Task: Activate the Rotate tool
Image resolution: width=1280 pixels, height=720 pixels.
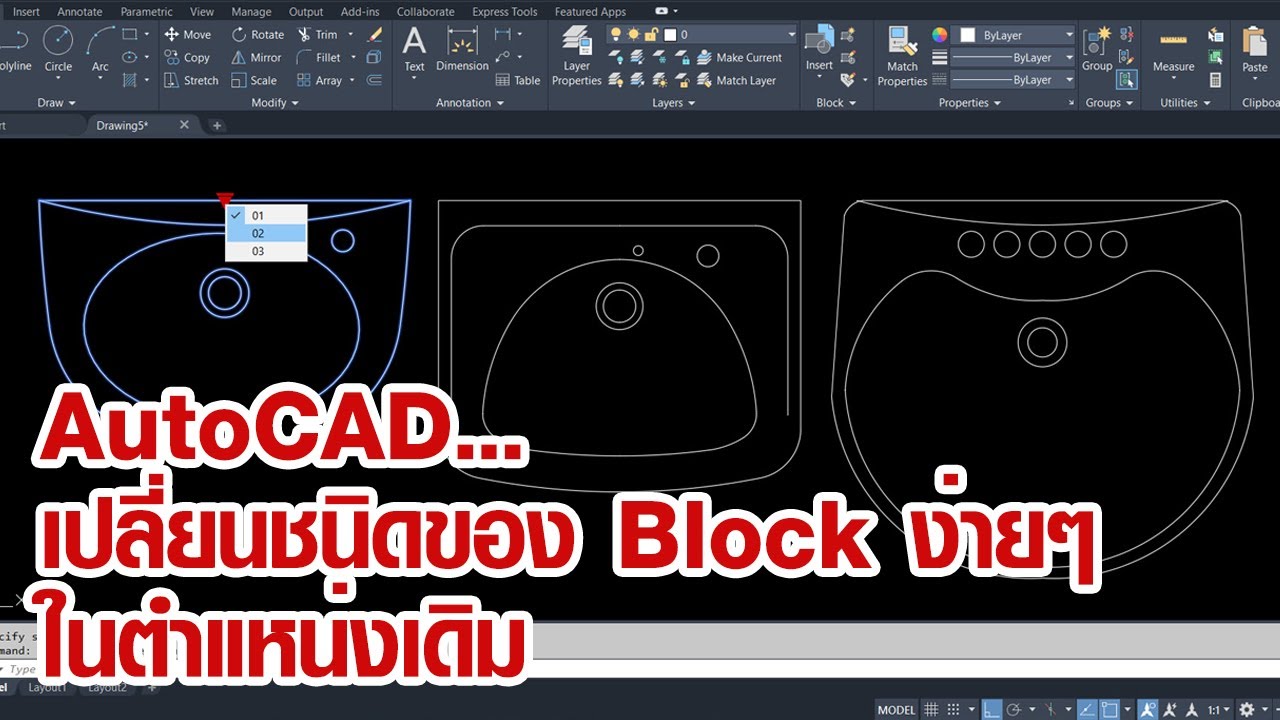Action: tap(258, 34)
